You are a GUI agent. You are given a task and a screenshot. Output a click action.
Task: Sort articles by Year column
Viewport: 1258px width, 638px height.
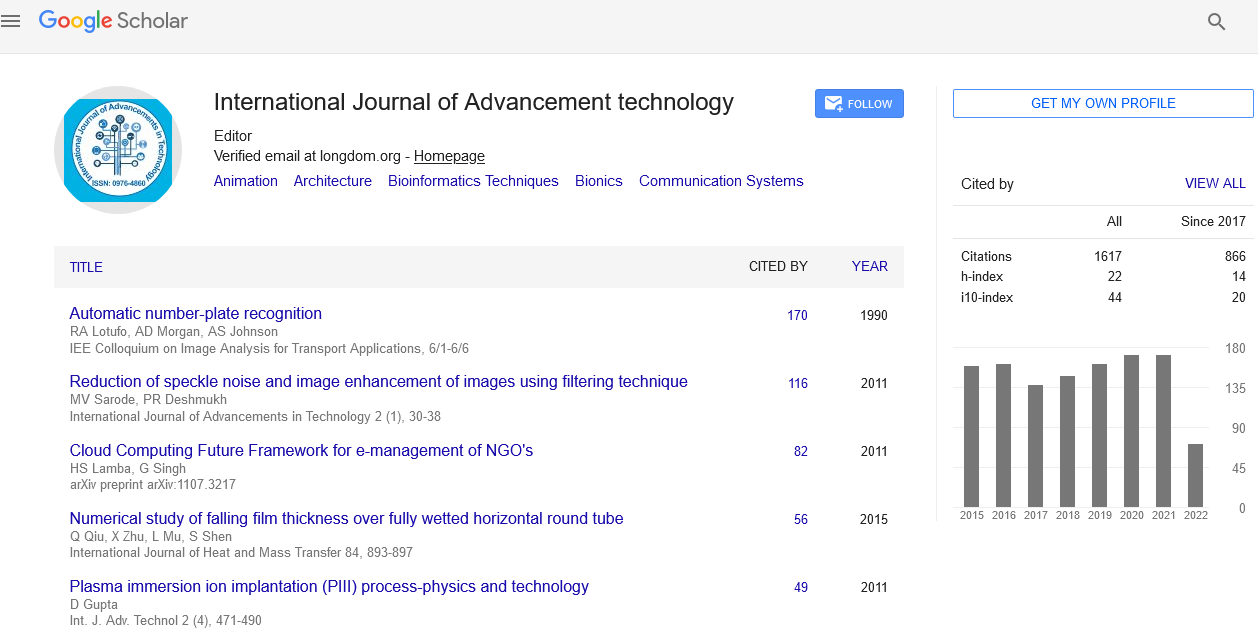coord(869,266)
